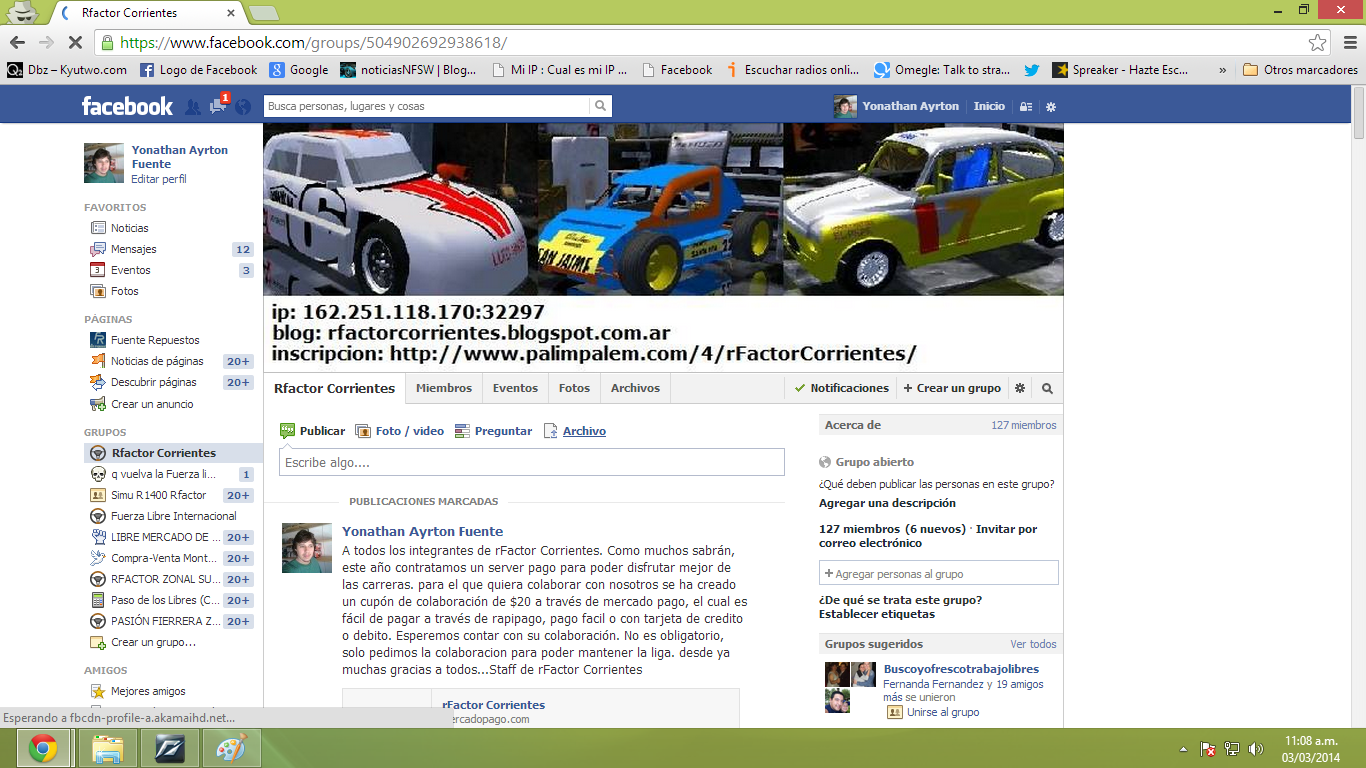The width and height of the screenshot is (1366, 768).
Task: Open Omegle bookmark
Action: point(941,70)
